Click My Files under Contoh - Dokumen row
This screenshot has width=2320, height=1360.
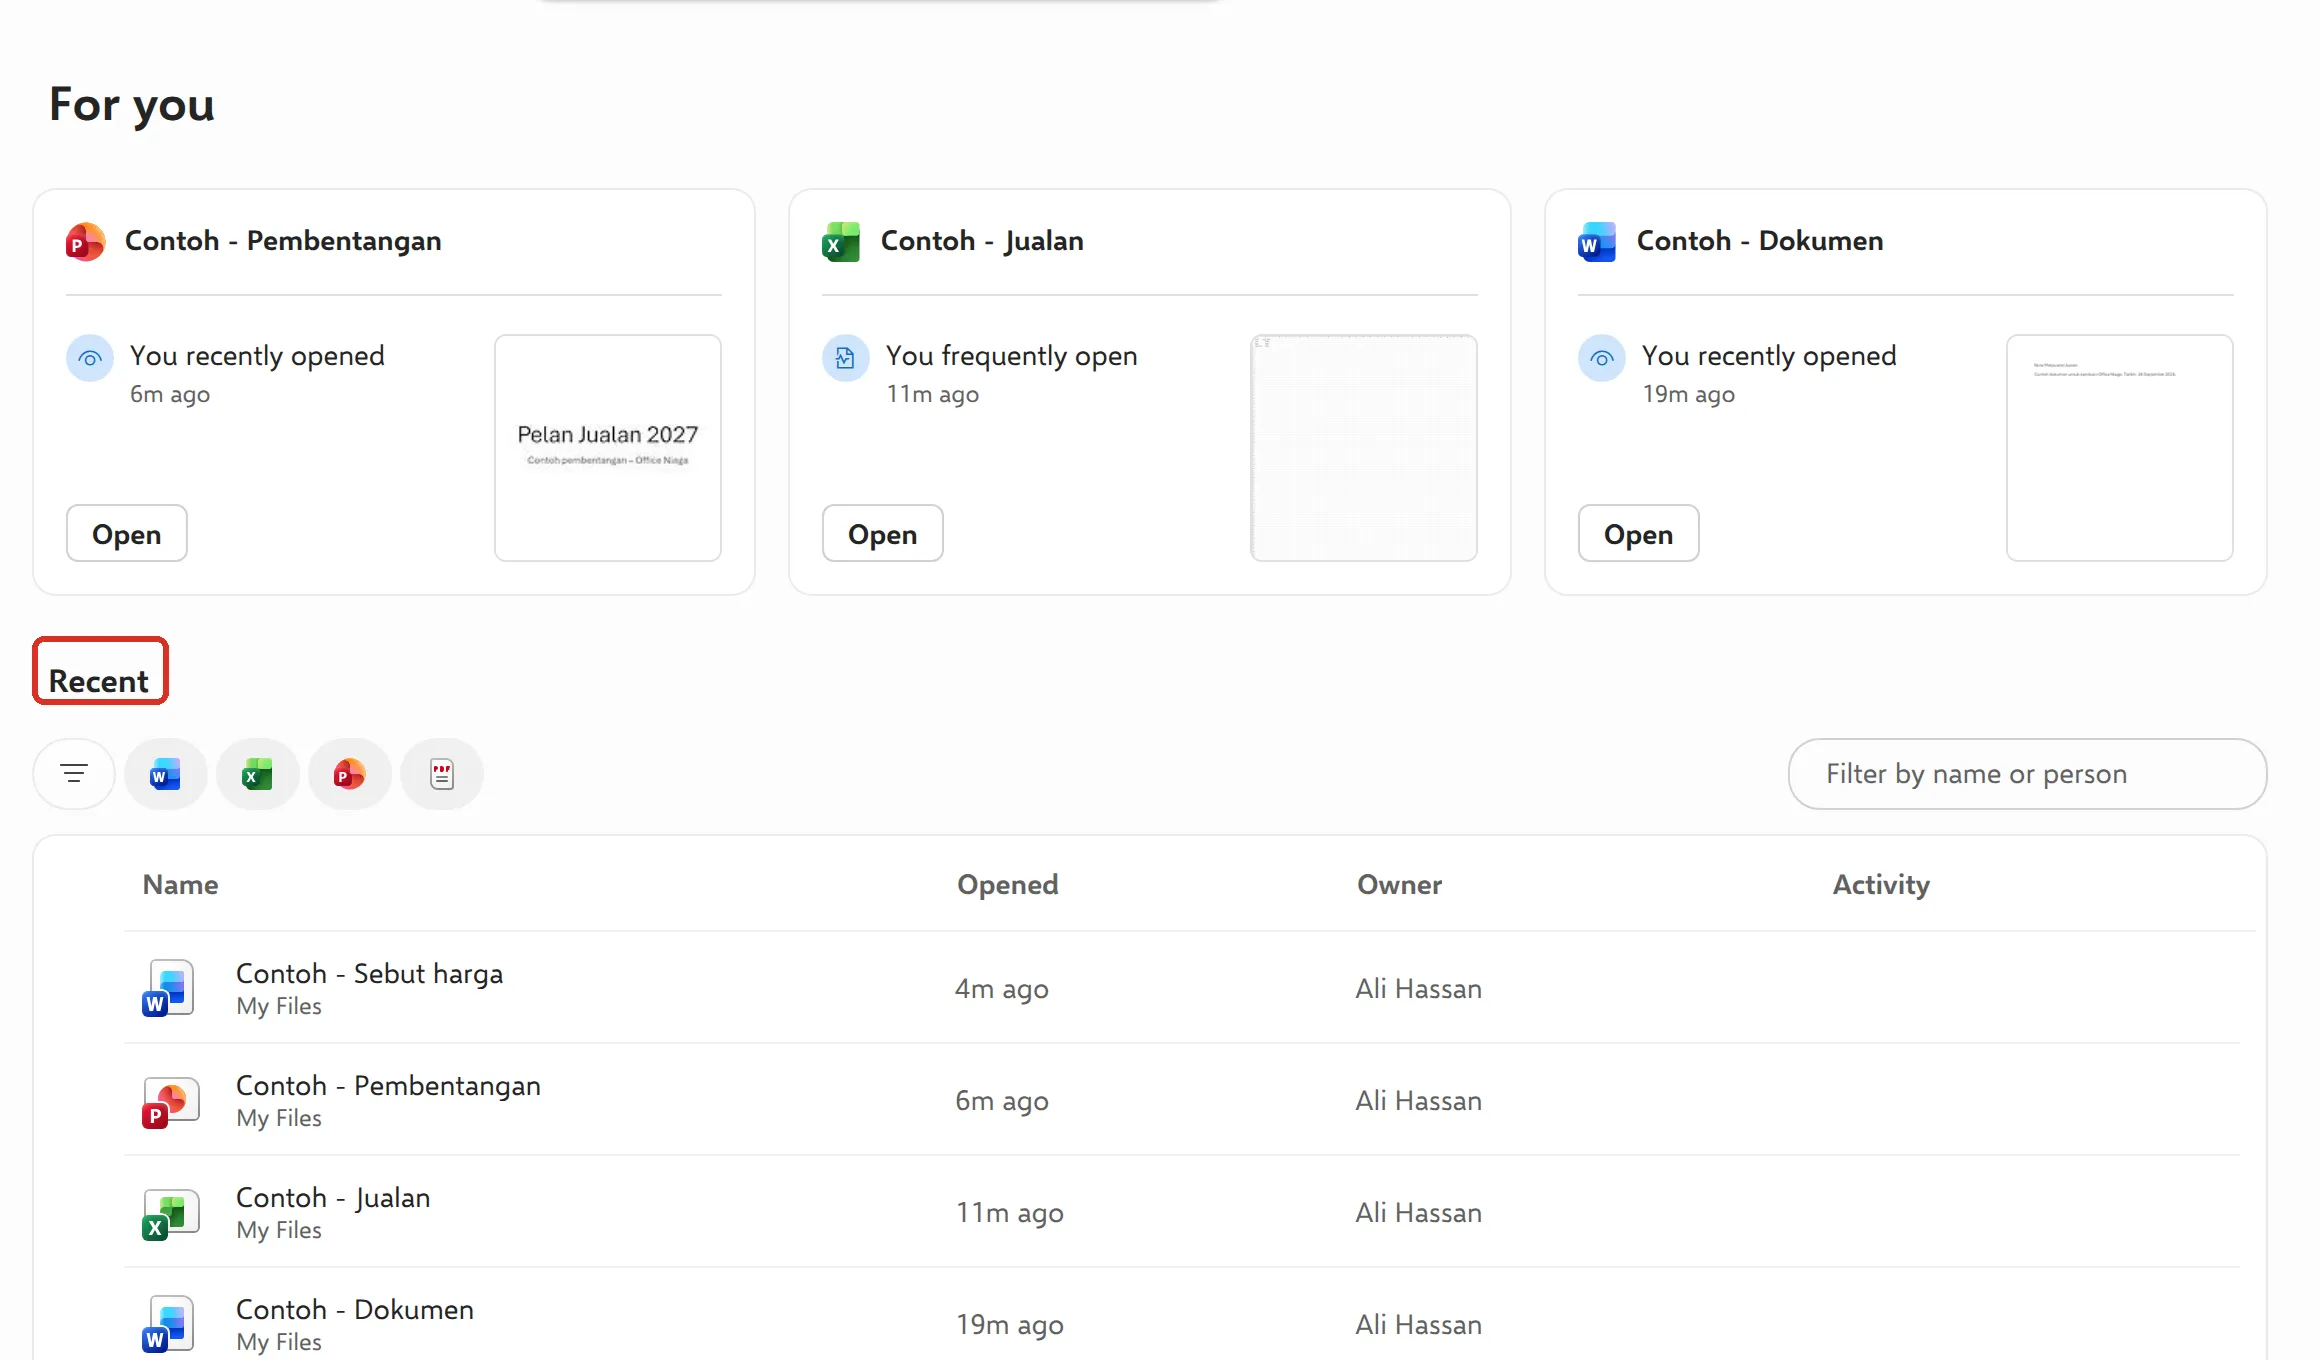(x=279, y=1343)
